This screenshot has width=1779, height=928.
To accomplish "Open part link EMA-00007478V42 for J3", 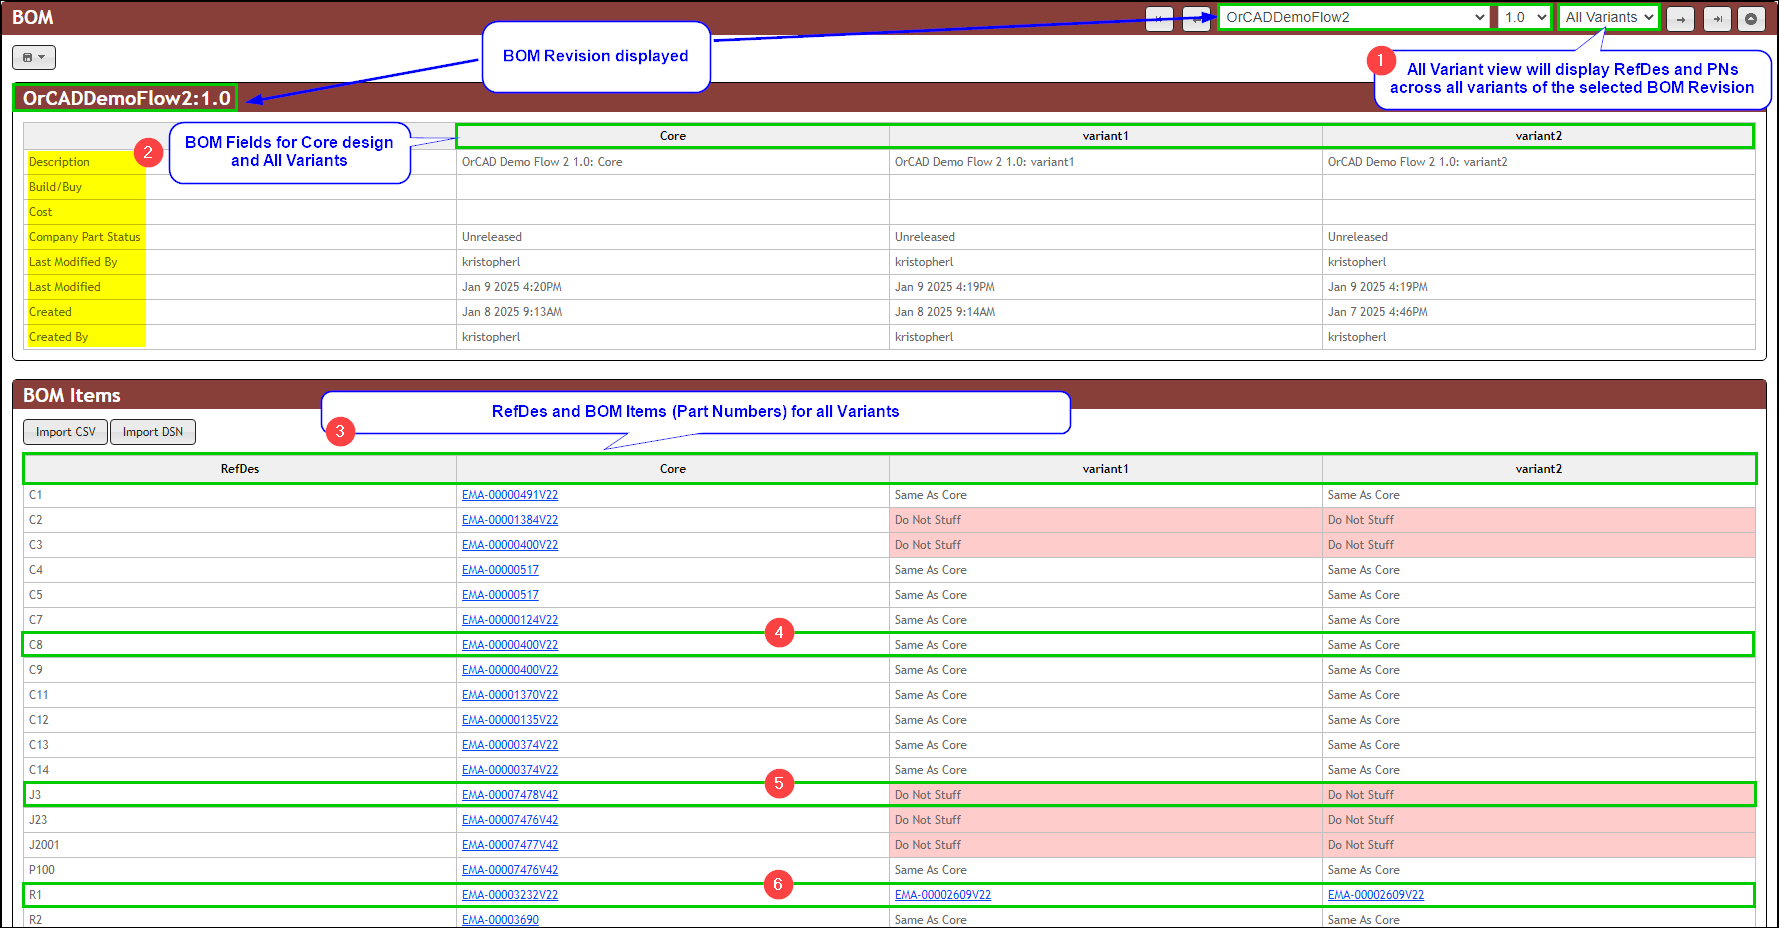I will click(510, 795).
